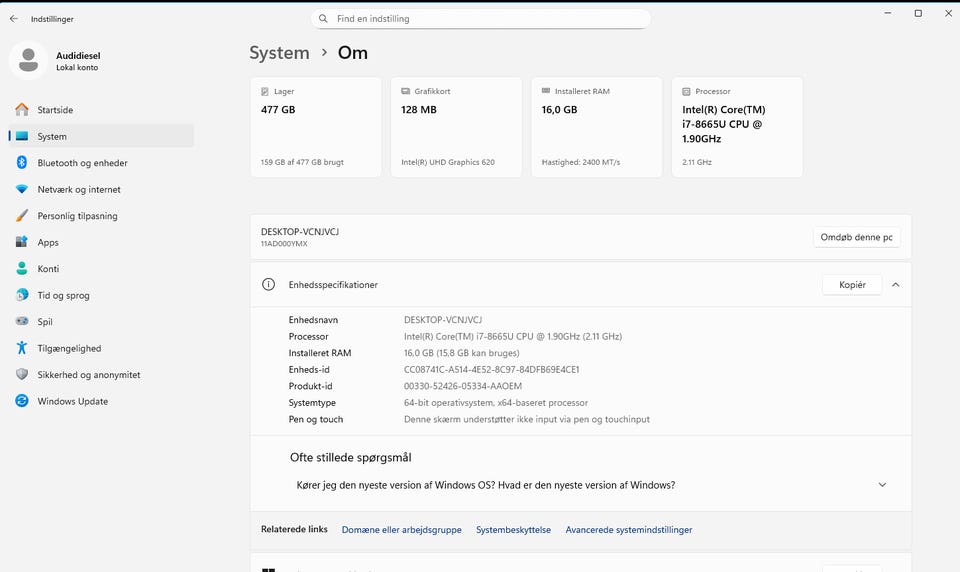Click the Kopiér button

click(x=852, y=285)
